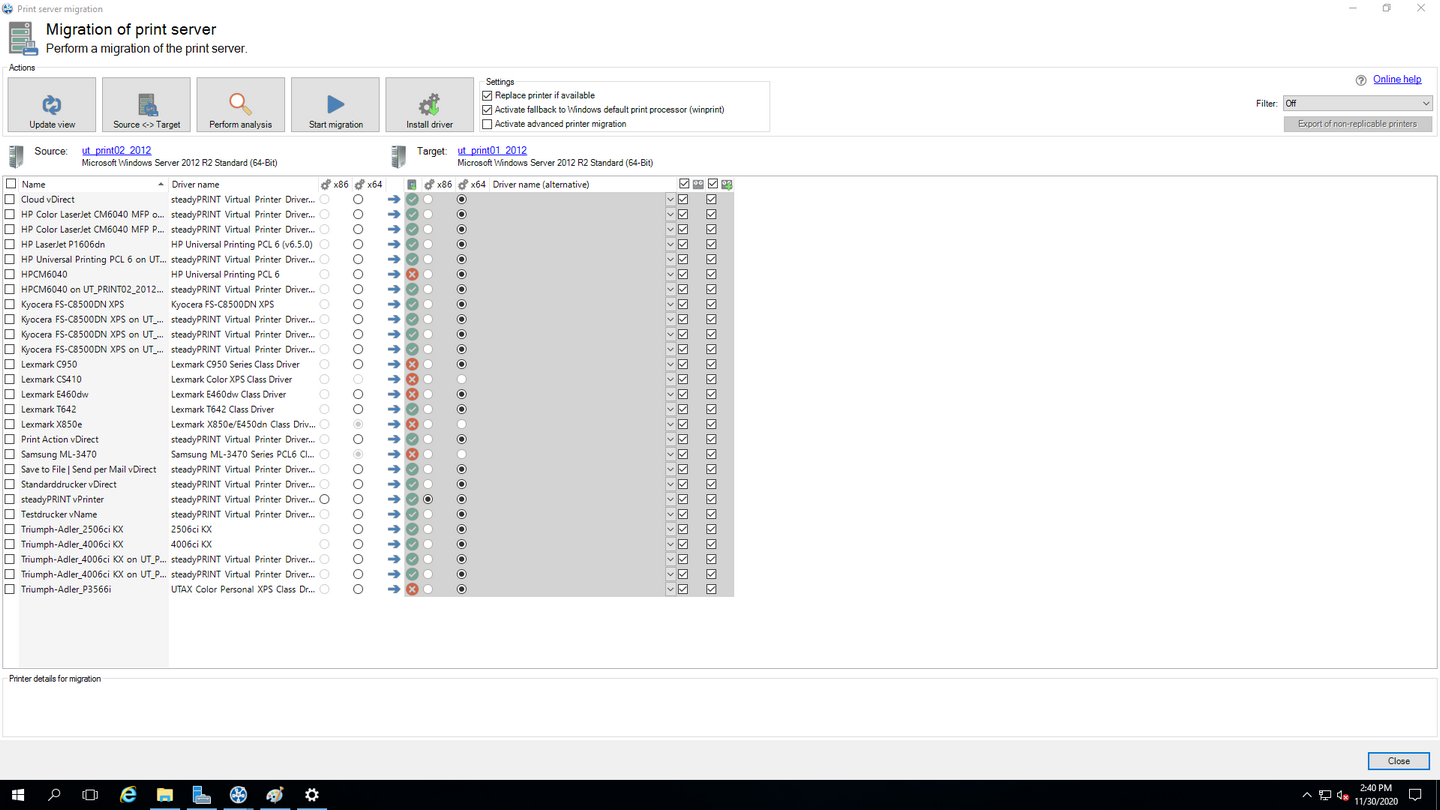Screen dimensions: 1440x810
Task: Click the source x64 column header
Action: pyautogui.click(x=368, y=184)
